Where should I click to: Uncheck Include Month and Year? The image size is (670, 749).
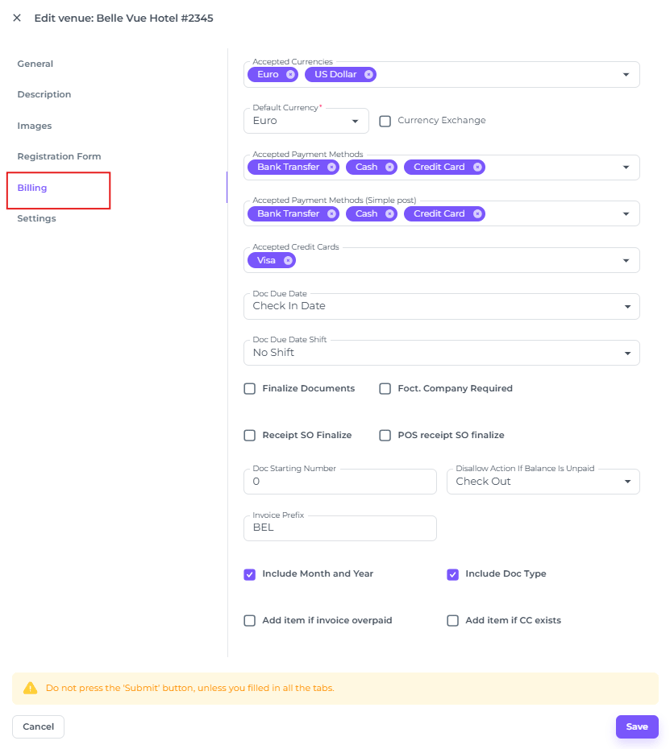[x=250, y=574]
